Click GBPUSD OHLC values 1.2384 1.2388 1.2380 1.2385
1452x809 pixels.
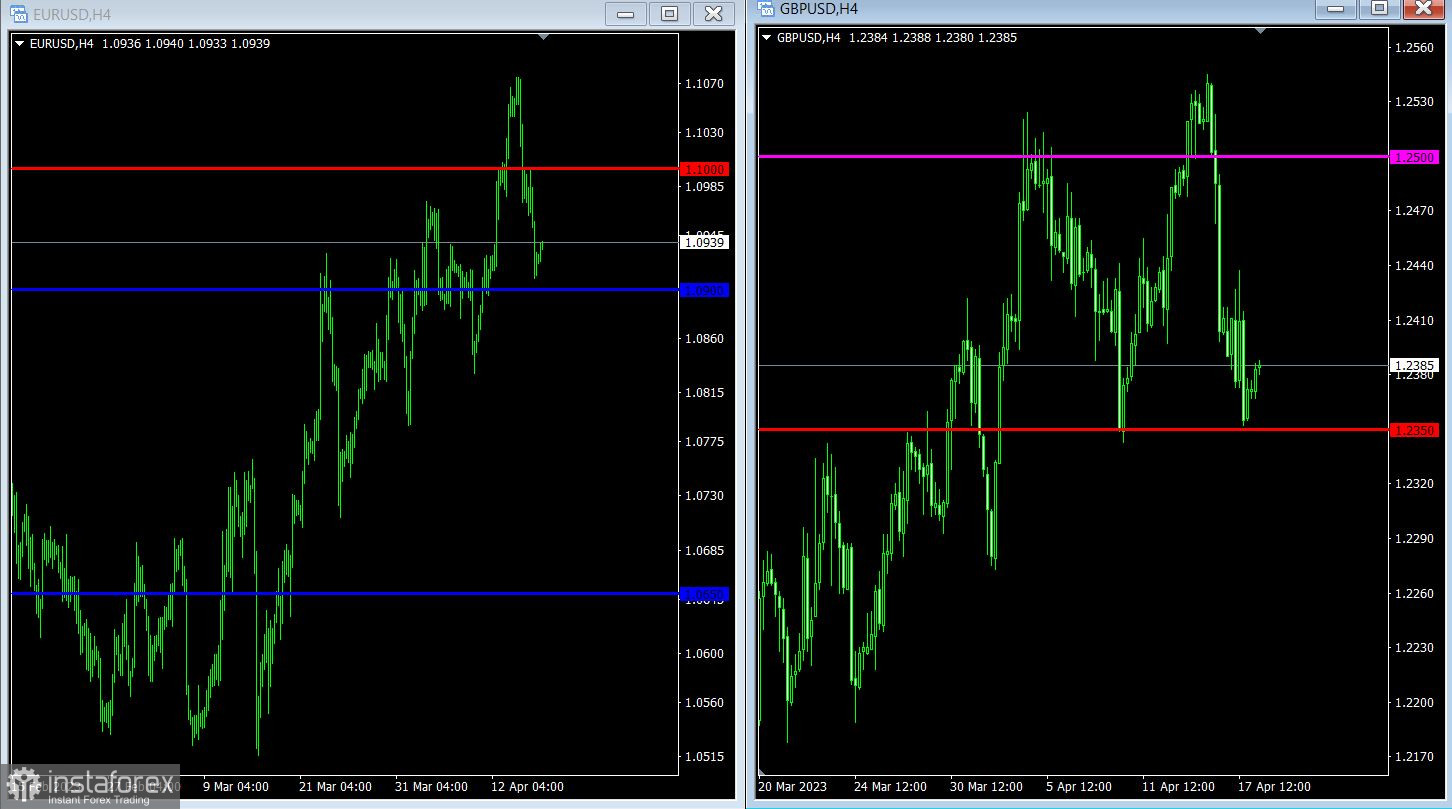tap(933, 38)
